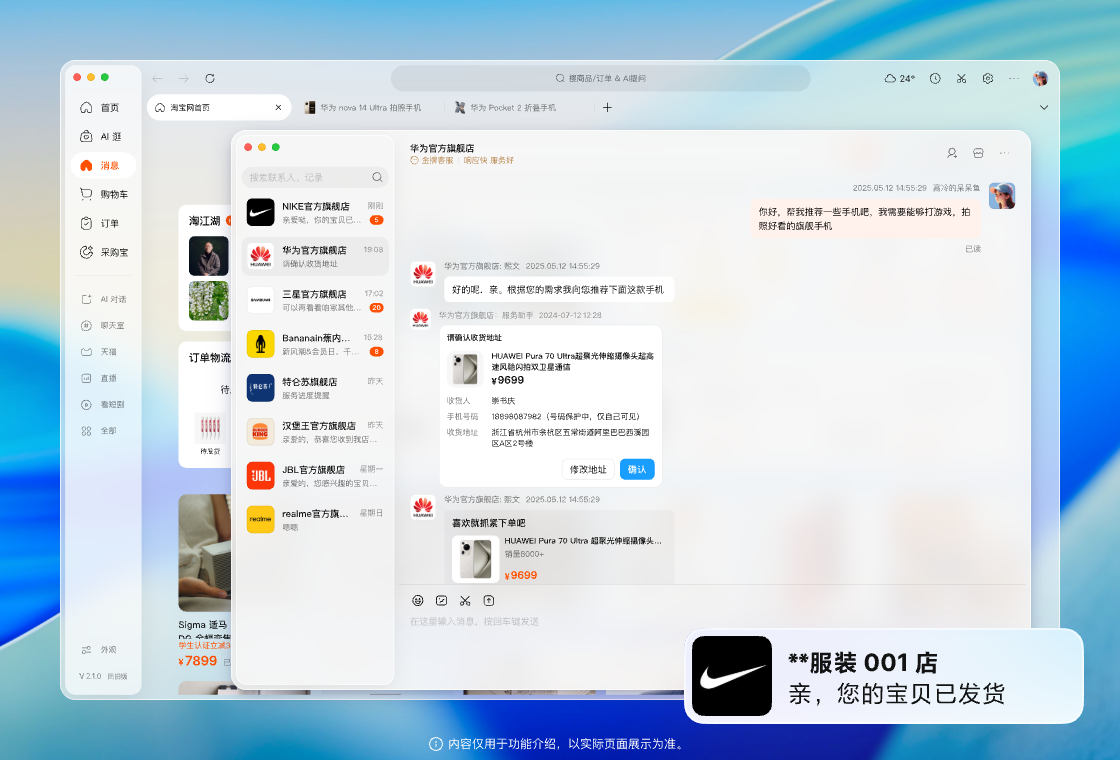Expand the tab list chevron at right
This screenshot has height=760, width=1120.
tap(1044, 107)
